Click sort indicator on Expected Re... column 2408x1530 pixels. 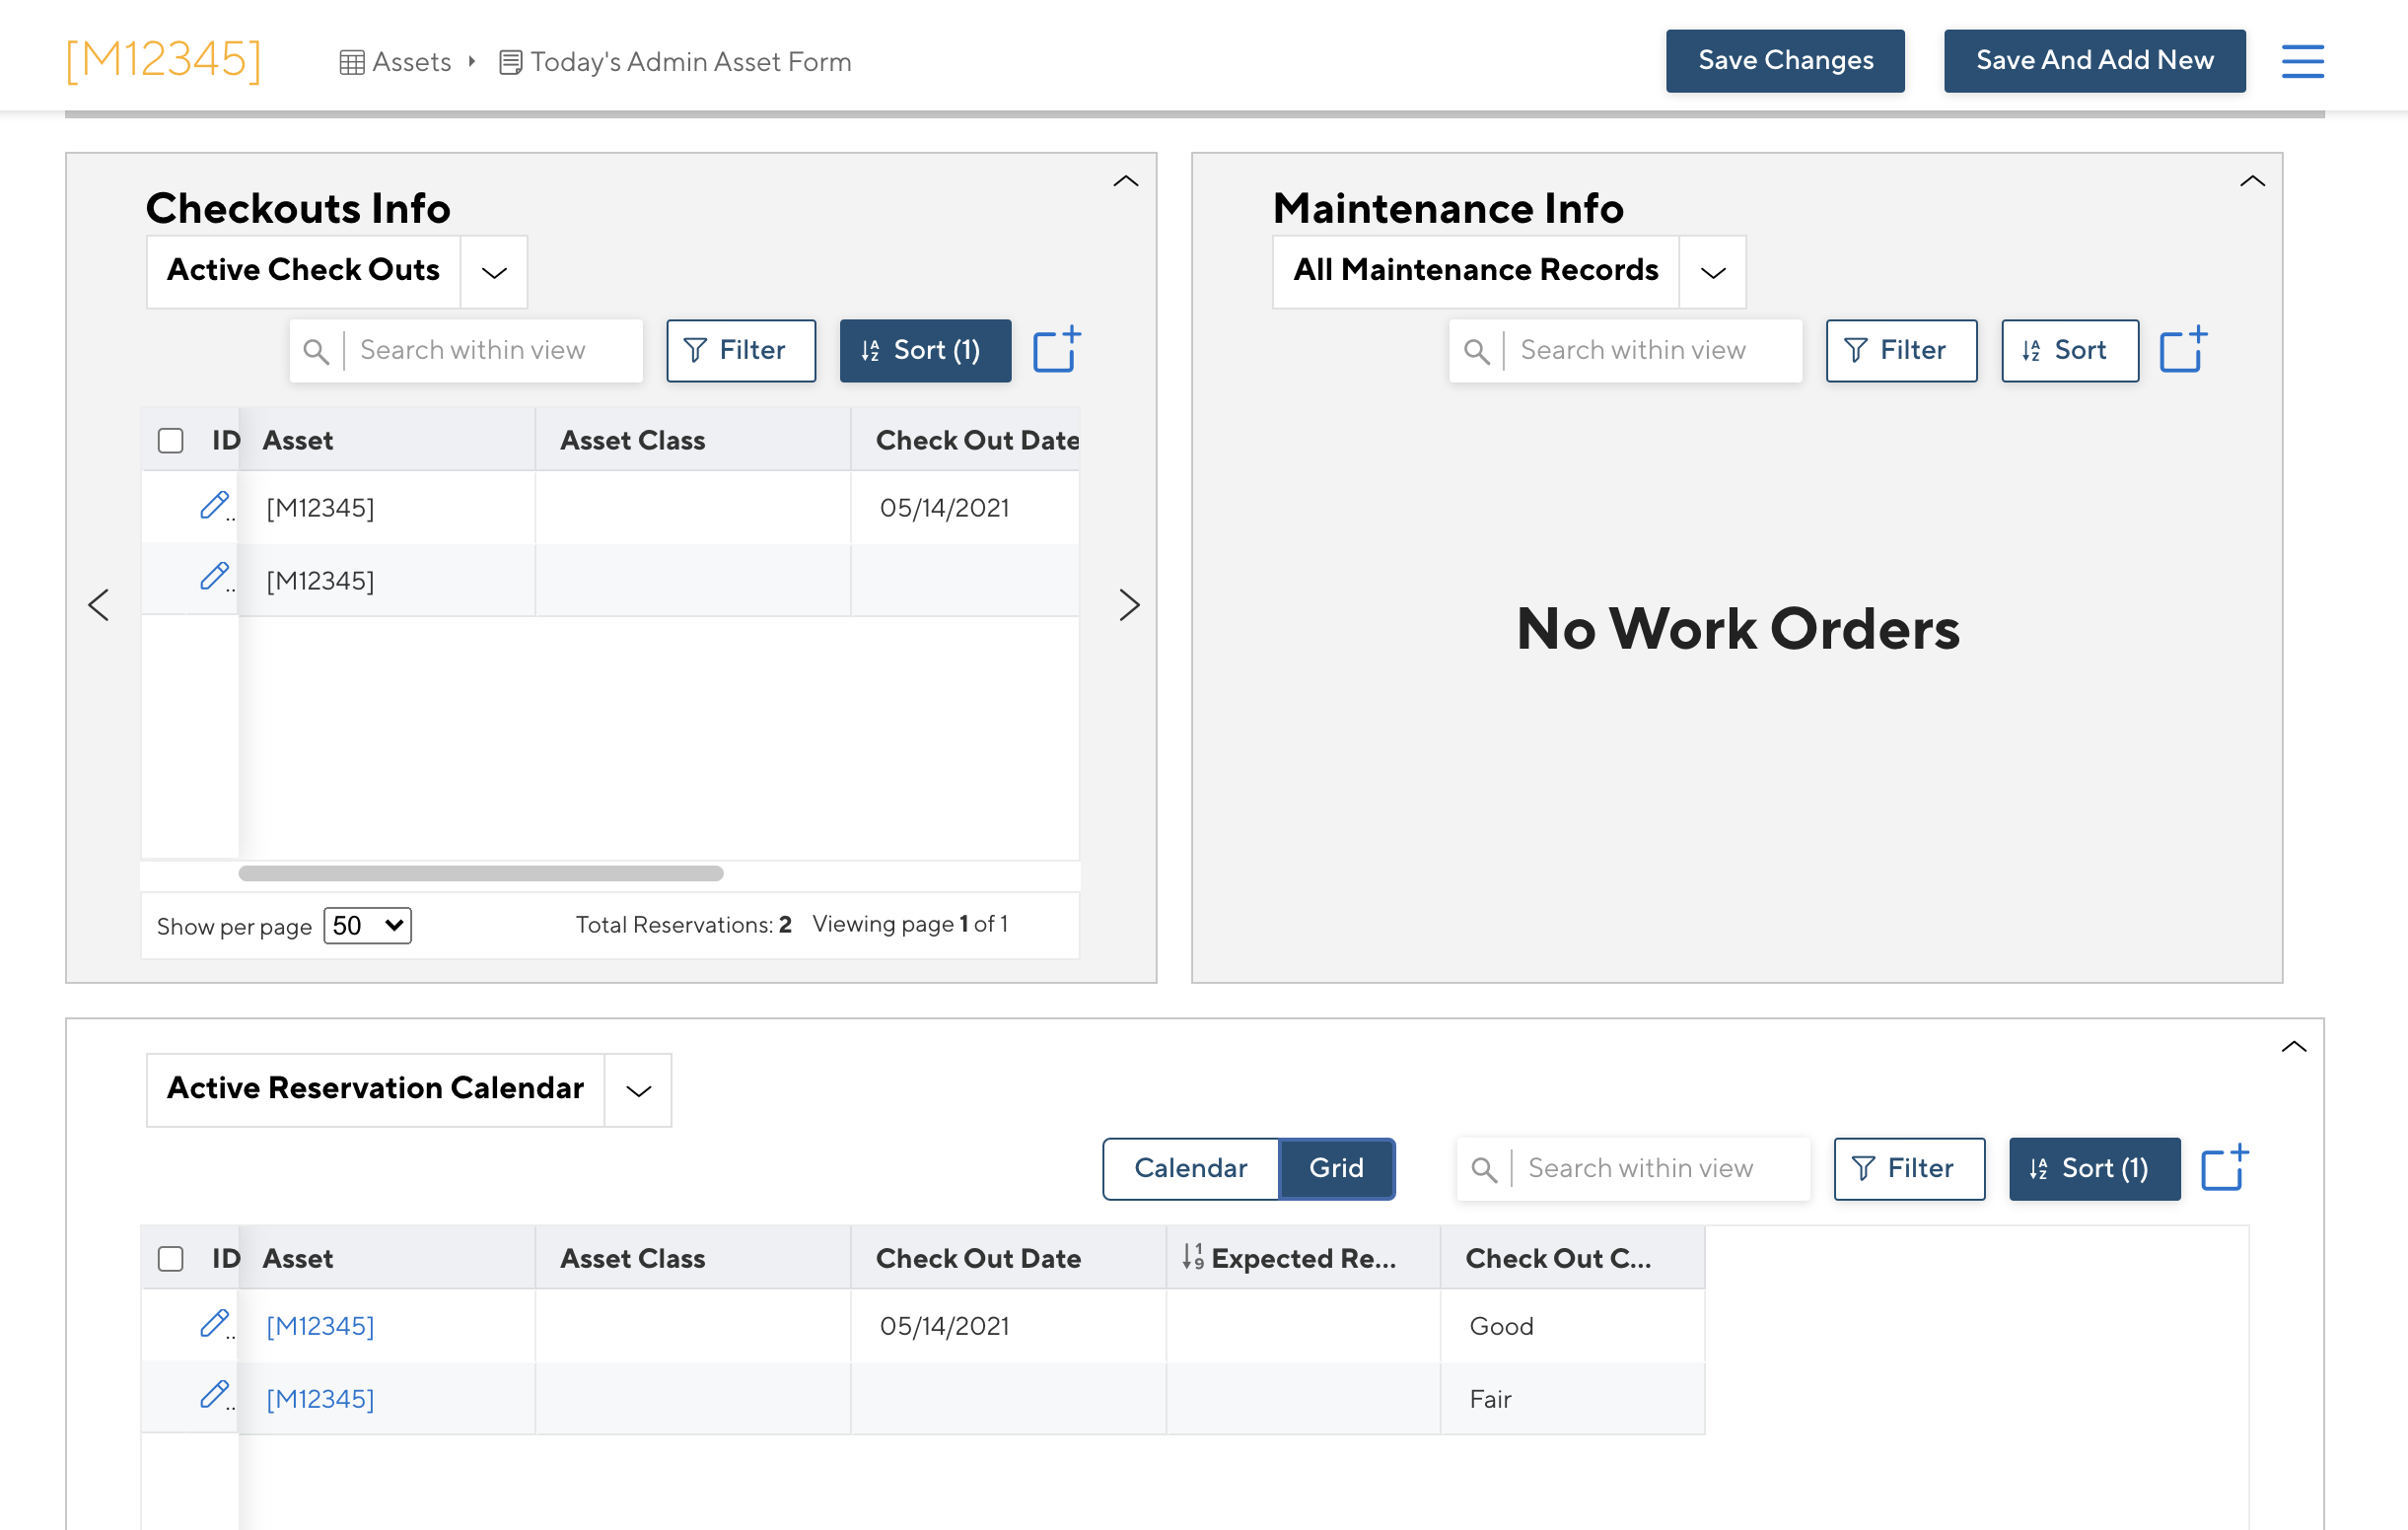click(1193, 1257)
